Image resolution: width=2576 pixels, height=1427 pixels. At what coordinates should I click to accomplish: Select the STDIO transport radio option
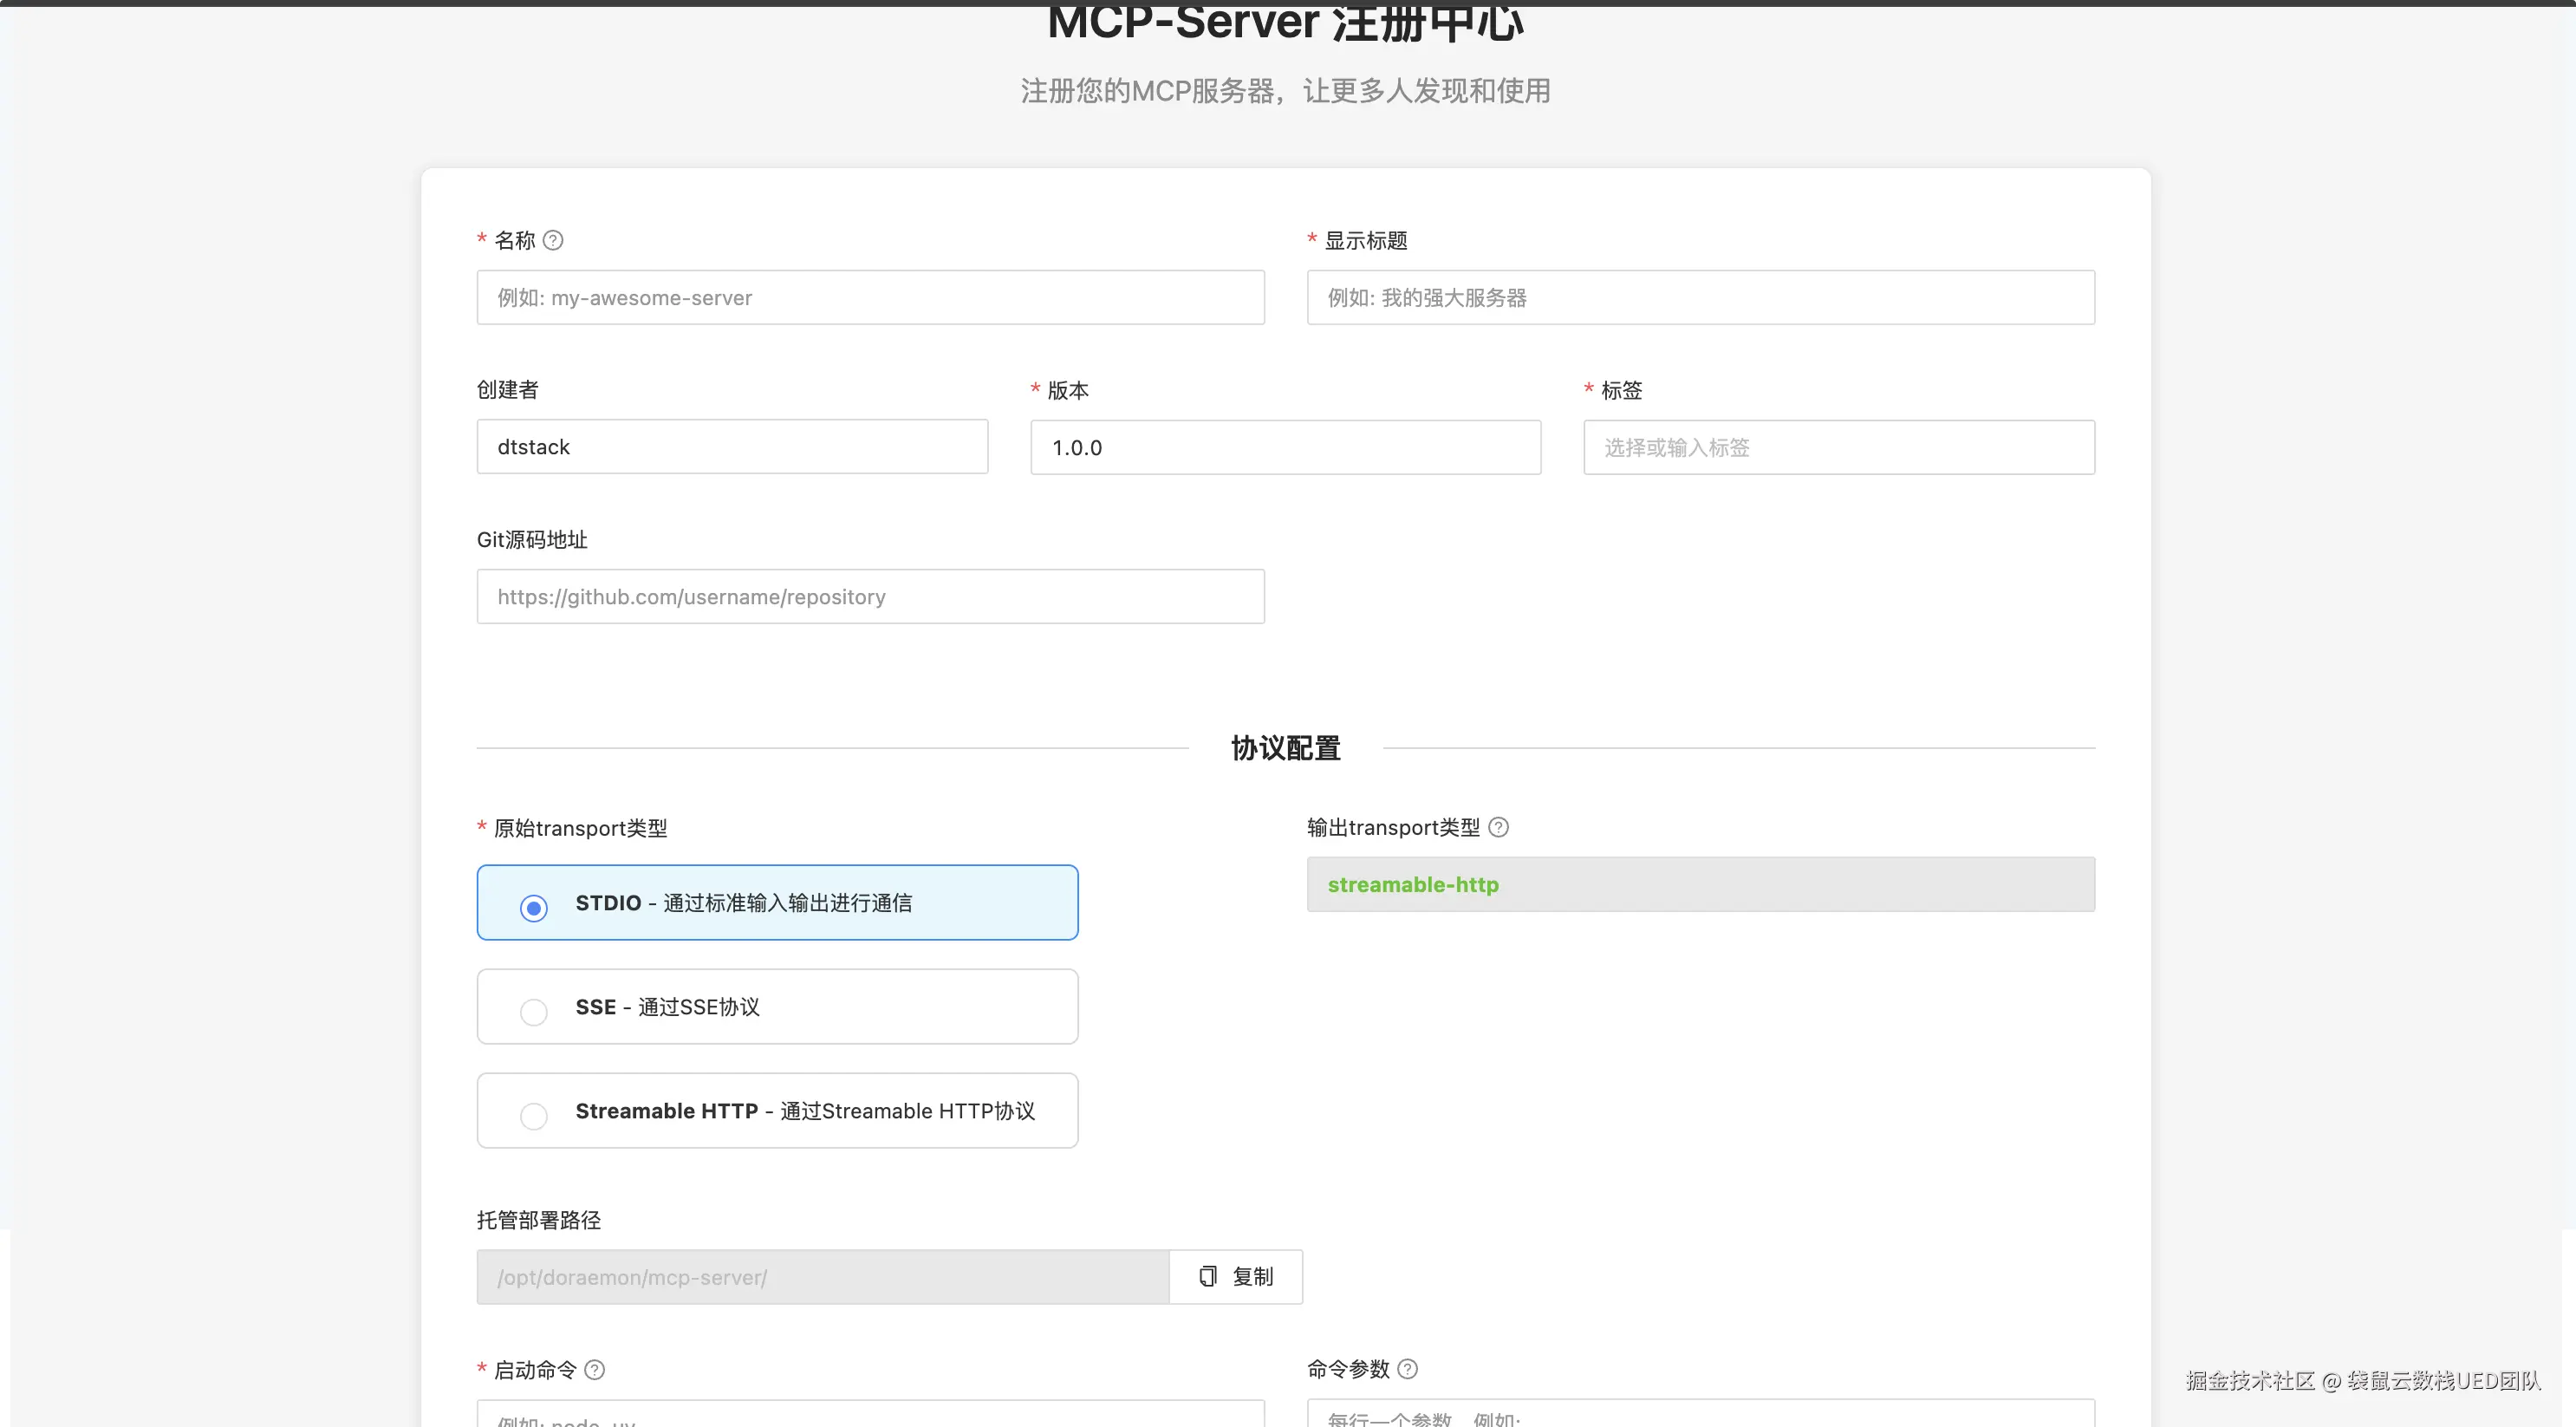click(534, 907)
